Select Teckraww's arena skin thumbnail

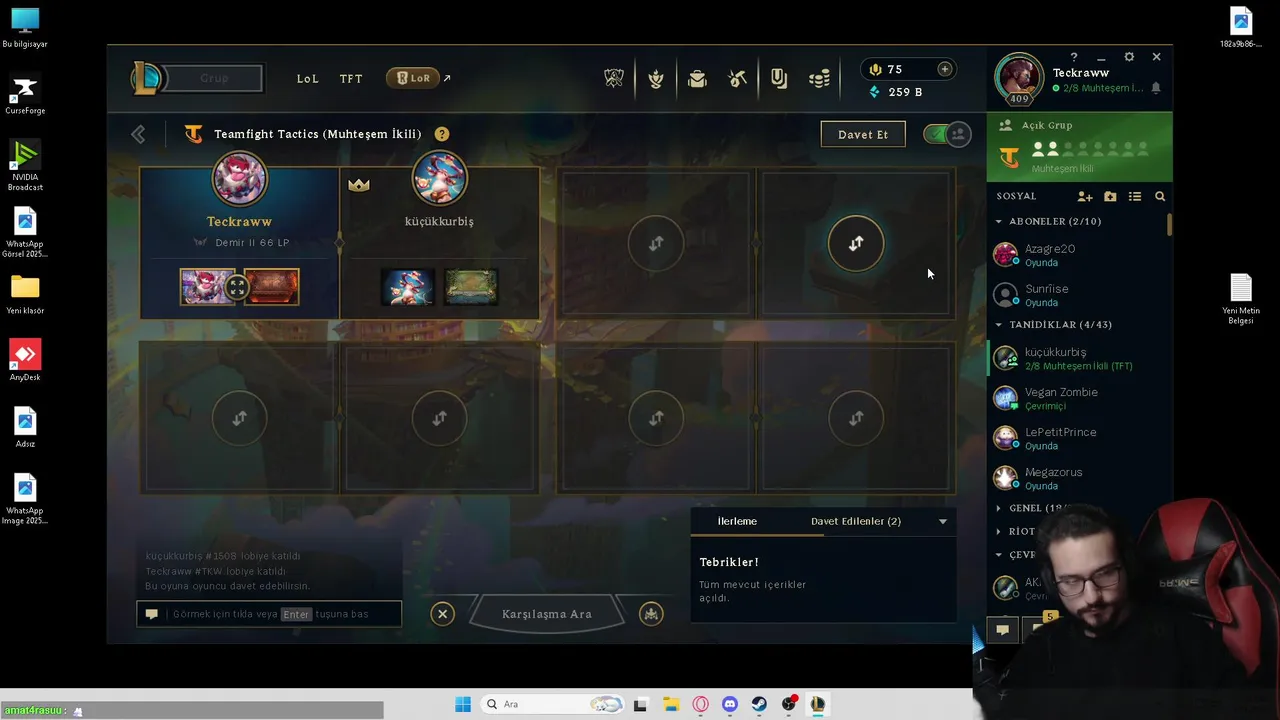point(271,287)
